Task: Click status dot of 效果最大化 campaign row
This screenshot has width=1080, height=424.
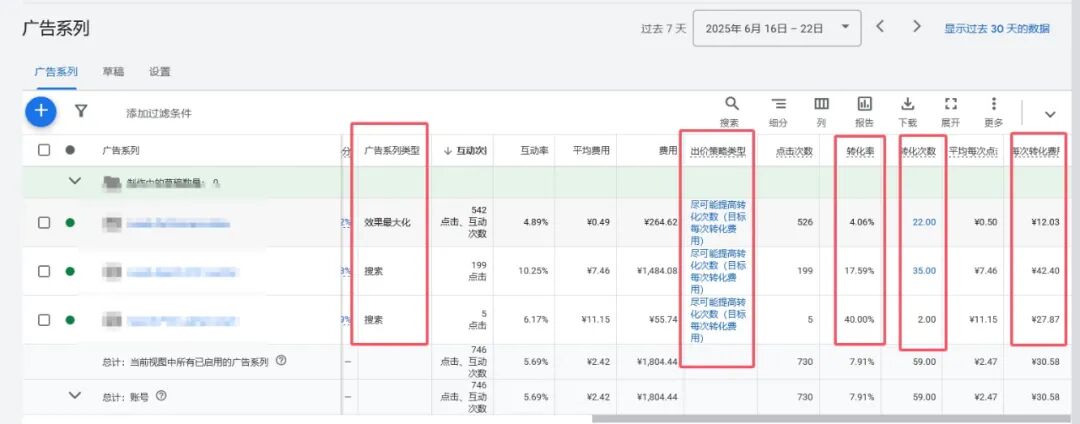Action: (x=70, y=222)
